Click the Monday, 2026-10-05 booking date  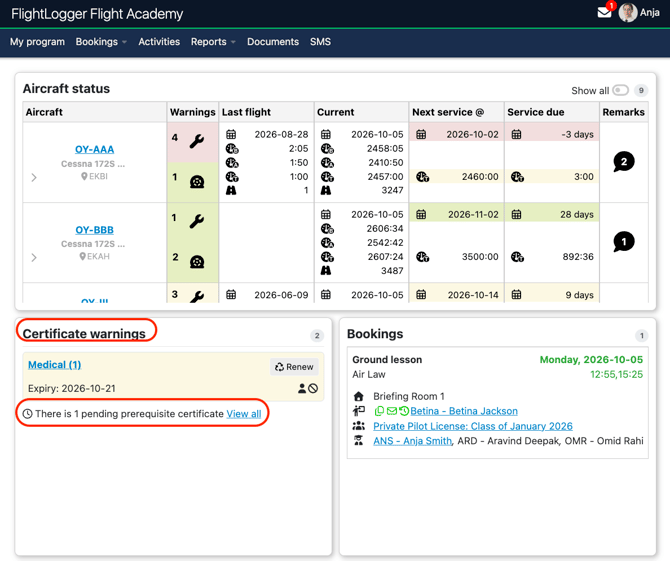(x=591, y=359)
